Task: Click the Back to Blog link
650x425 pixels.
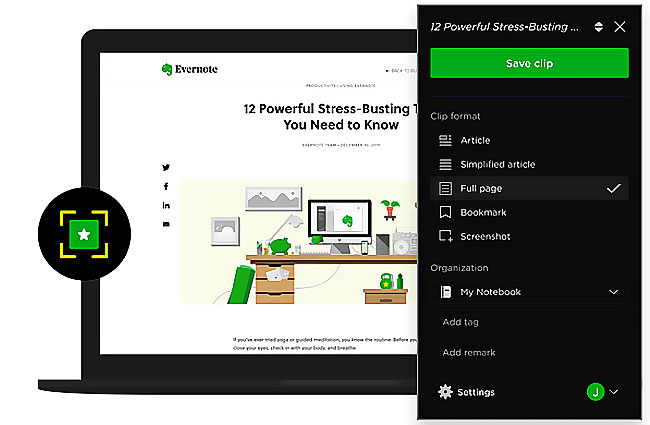Action: (401, 71)
